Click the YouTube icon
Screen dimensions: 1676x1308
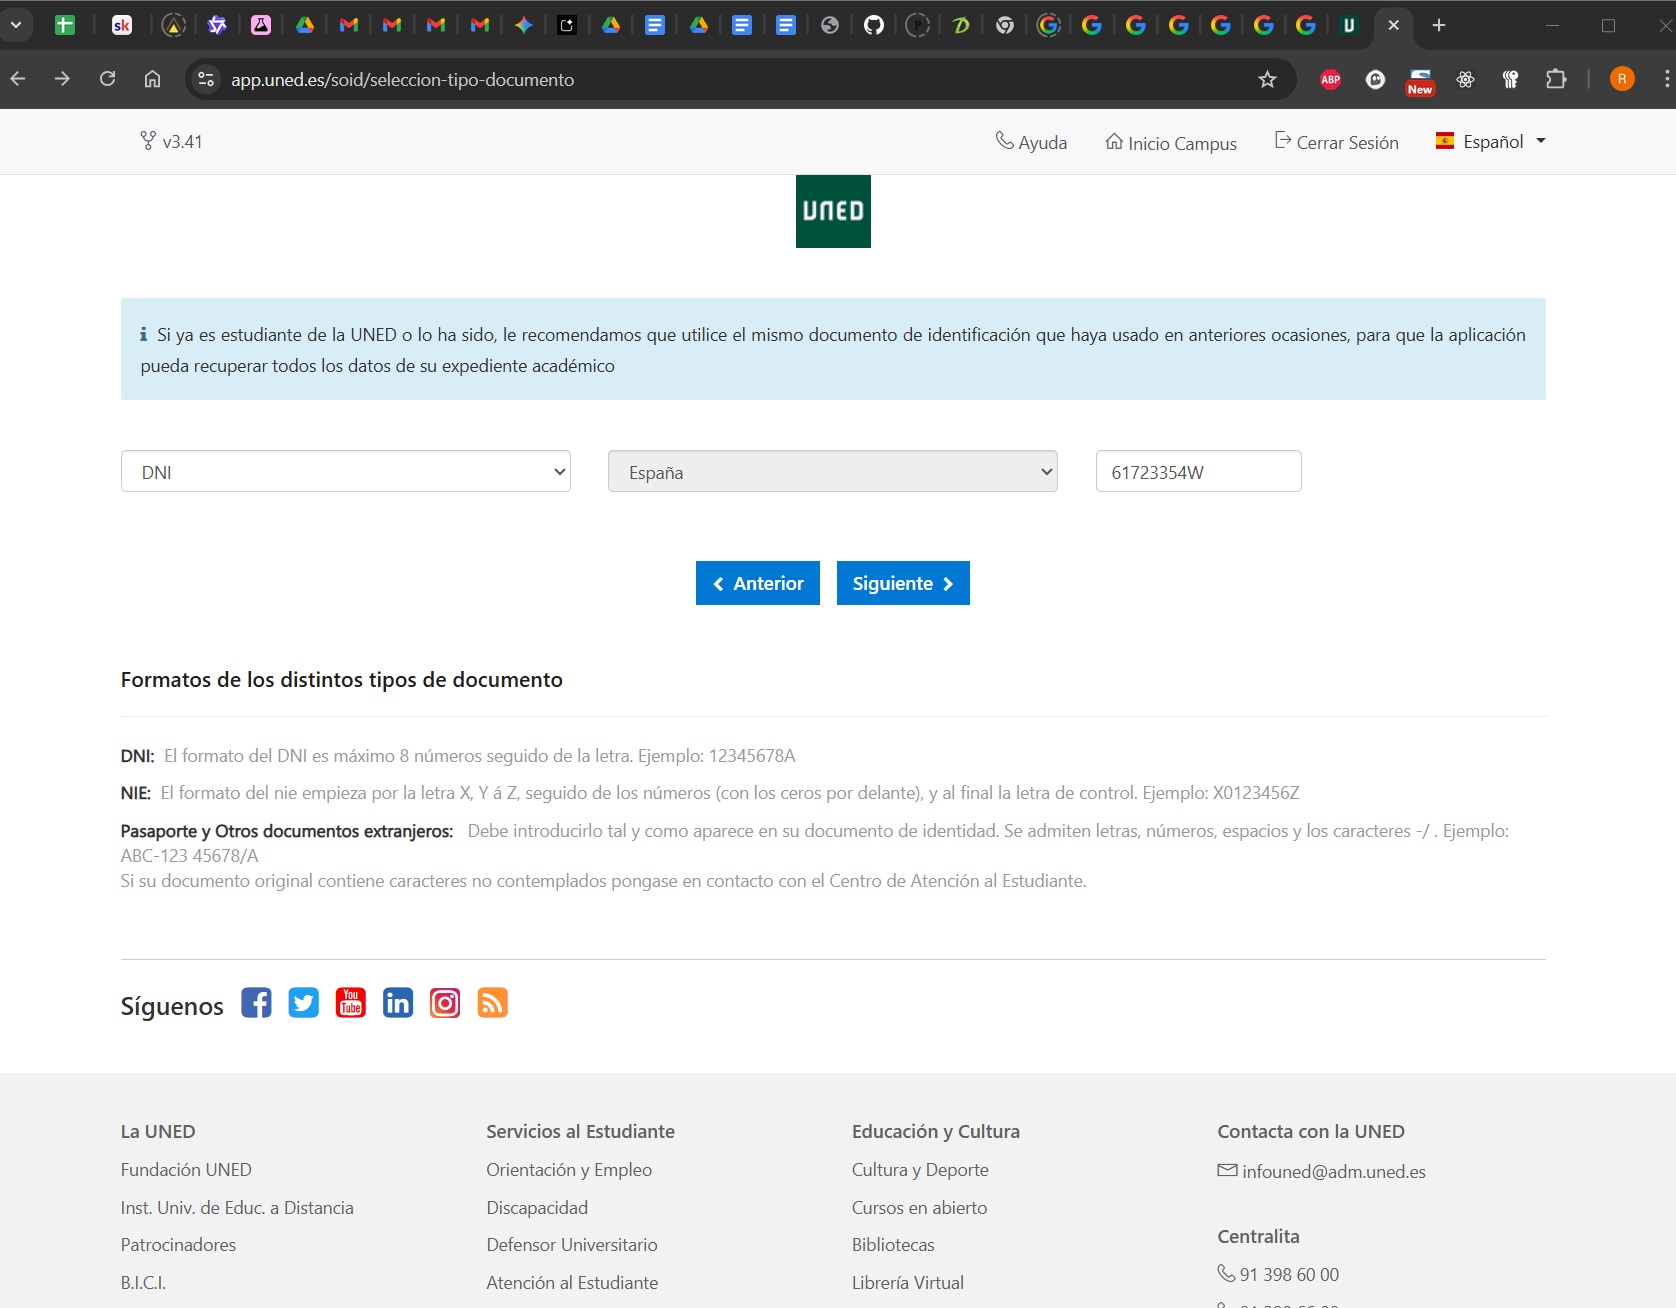350,1003
